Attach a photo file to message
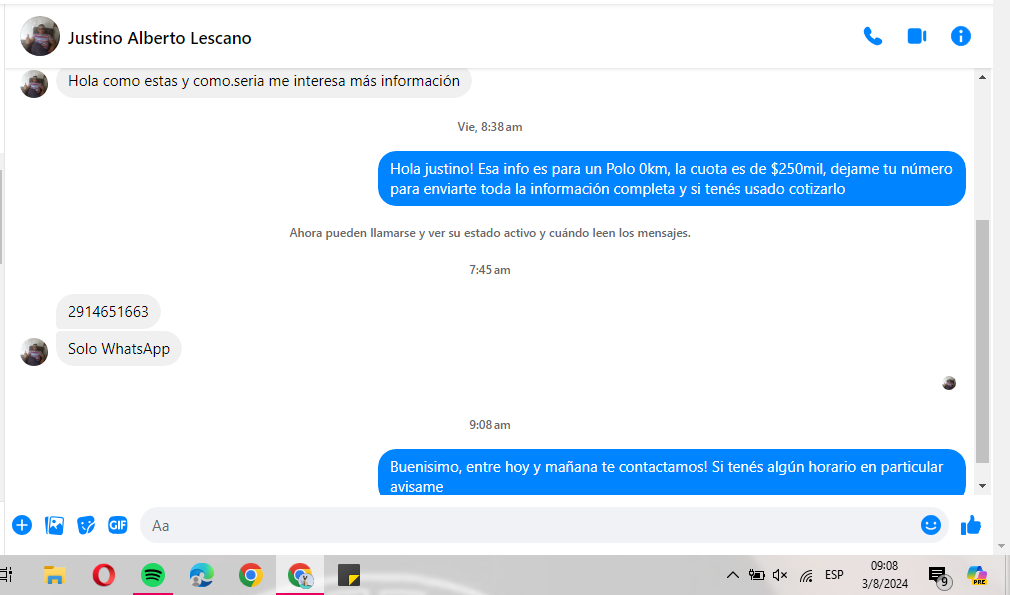The height and width of the screenshot is (595, 1010). [x=54, y=525]
